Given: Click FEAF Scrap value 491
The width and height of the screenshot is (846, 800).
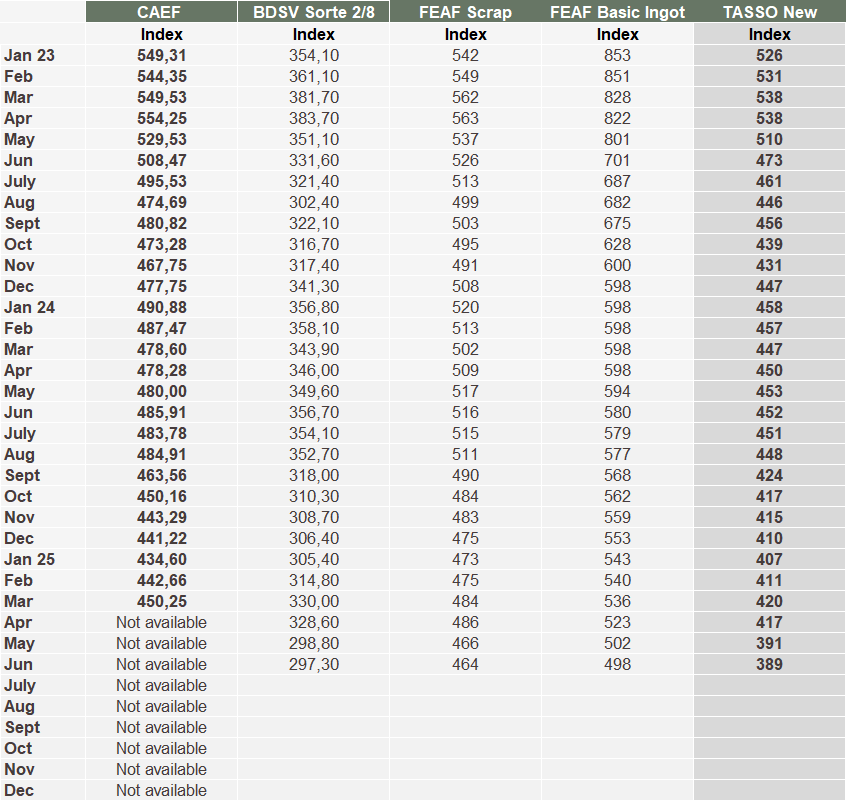Looking at the screenshot, I should 466,265.
